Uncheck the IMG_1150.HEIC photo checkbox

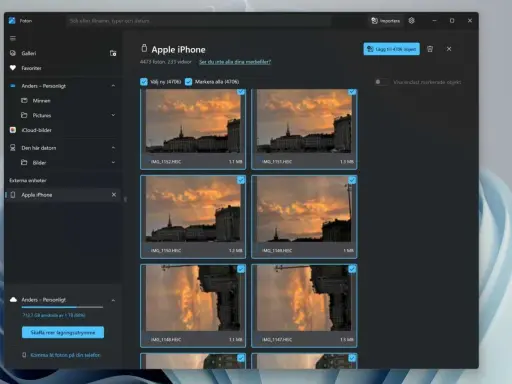pyautogui.click(x=241, y=180)
